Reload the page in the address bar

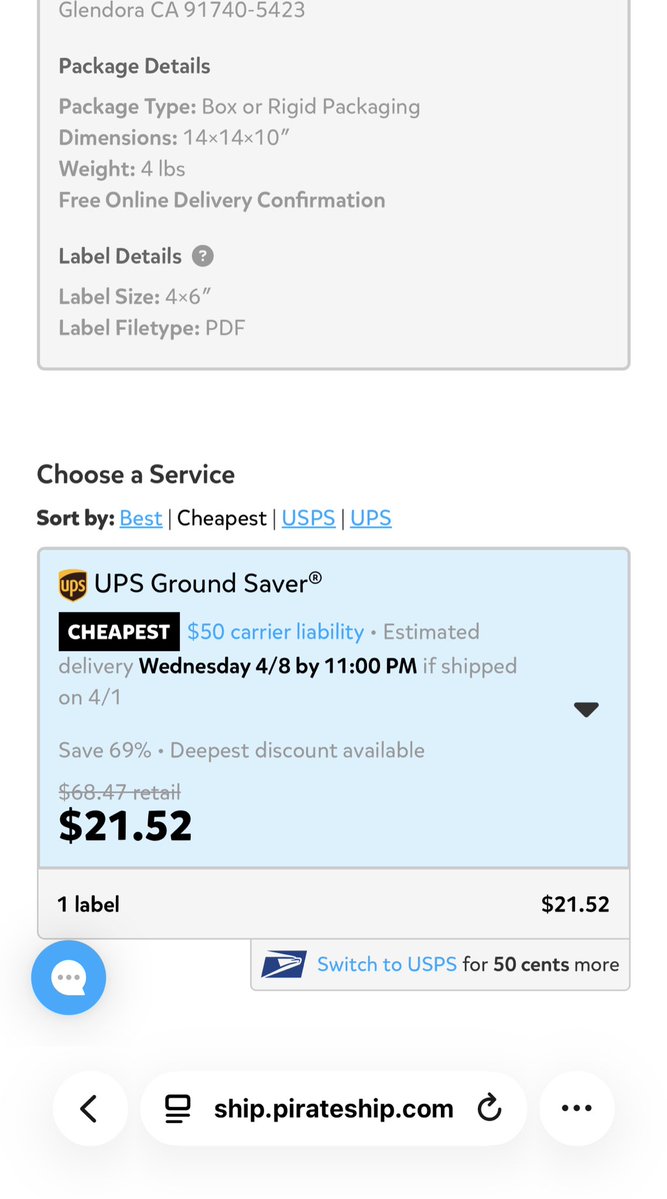point(489,1108)
